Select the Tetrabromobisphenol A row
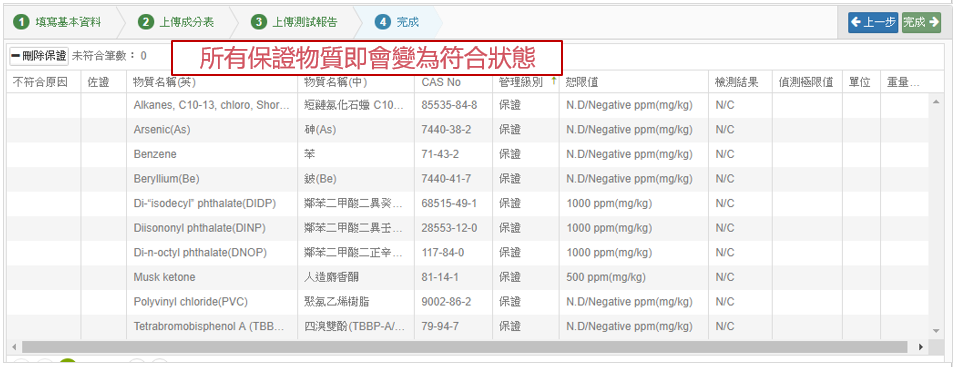This screenshot has width=953, height=367. click(x=467, y=327)
